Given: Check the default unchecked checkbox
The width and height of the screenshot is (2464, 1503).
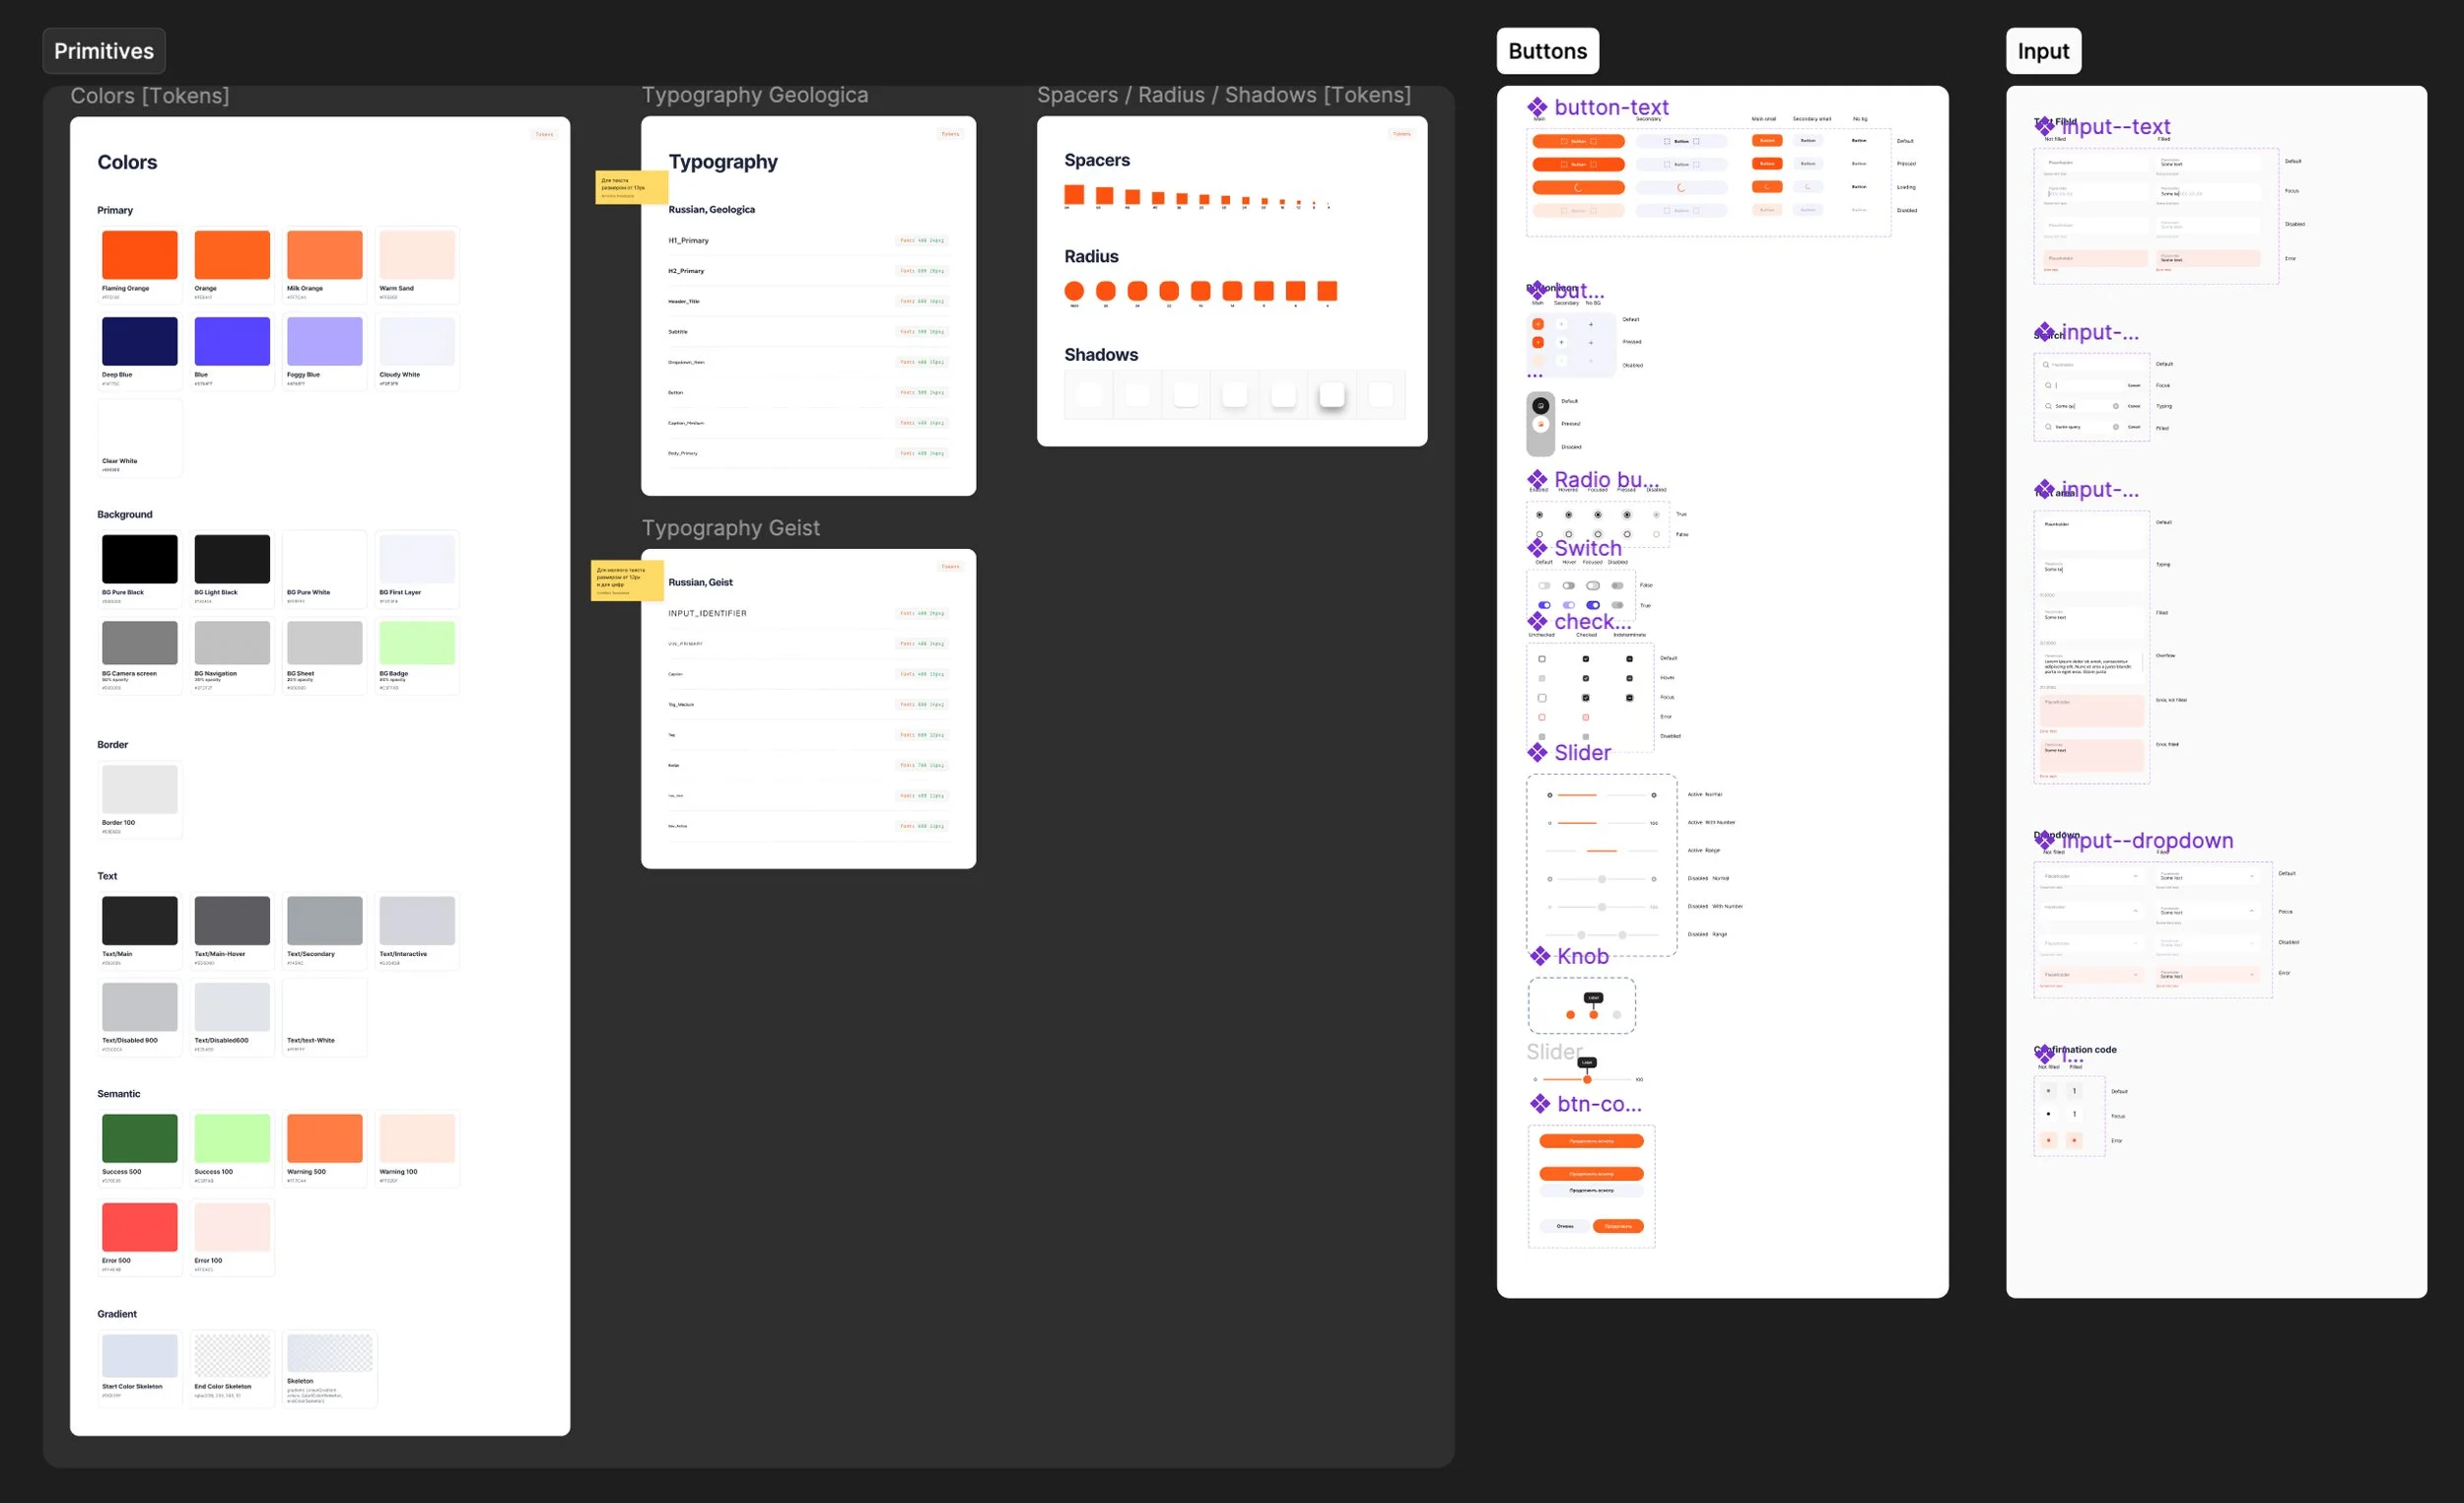Looking at the screenshot, I should [x=1542, y=659].
